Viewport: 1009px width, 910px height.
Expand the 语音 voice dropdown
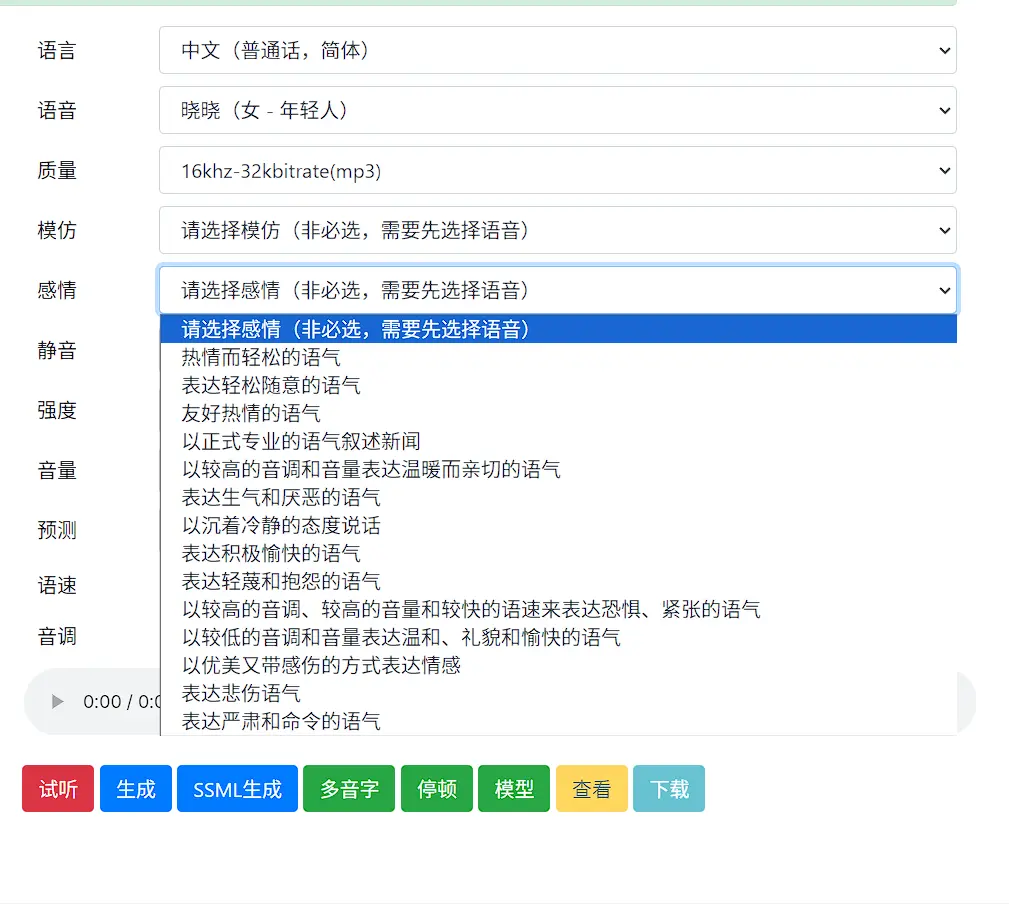pos(557,110)
